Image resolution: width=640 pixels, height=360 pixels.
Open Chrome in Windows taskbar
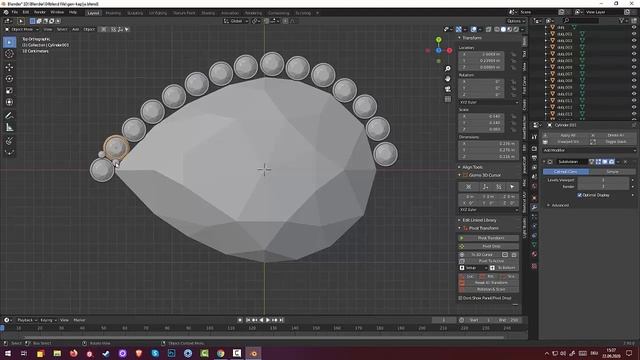[220, 353]
